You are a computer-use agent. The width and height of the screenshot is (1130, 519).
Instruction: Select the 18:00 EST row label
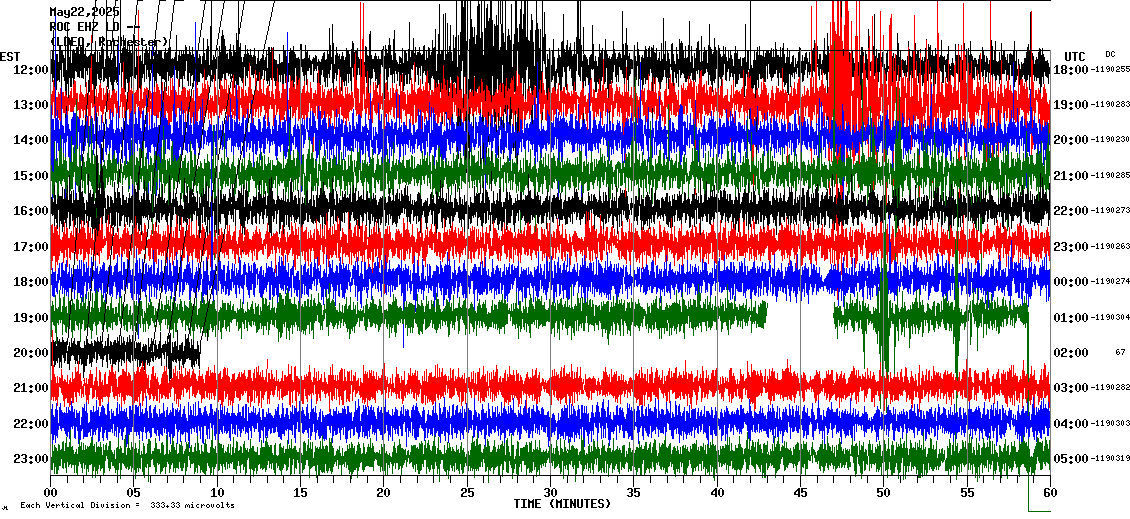pyautogui.click(x=31, y=282)
